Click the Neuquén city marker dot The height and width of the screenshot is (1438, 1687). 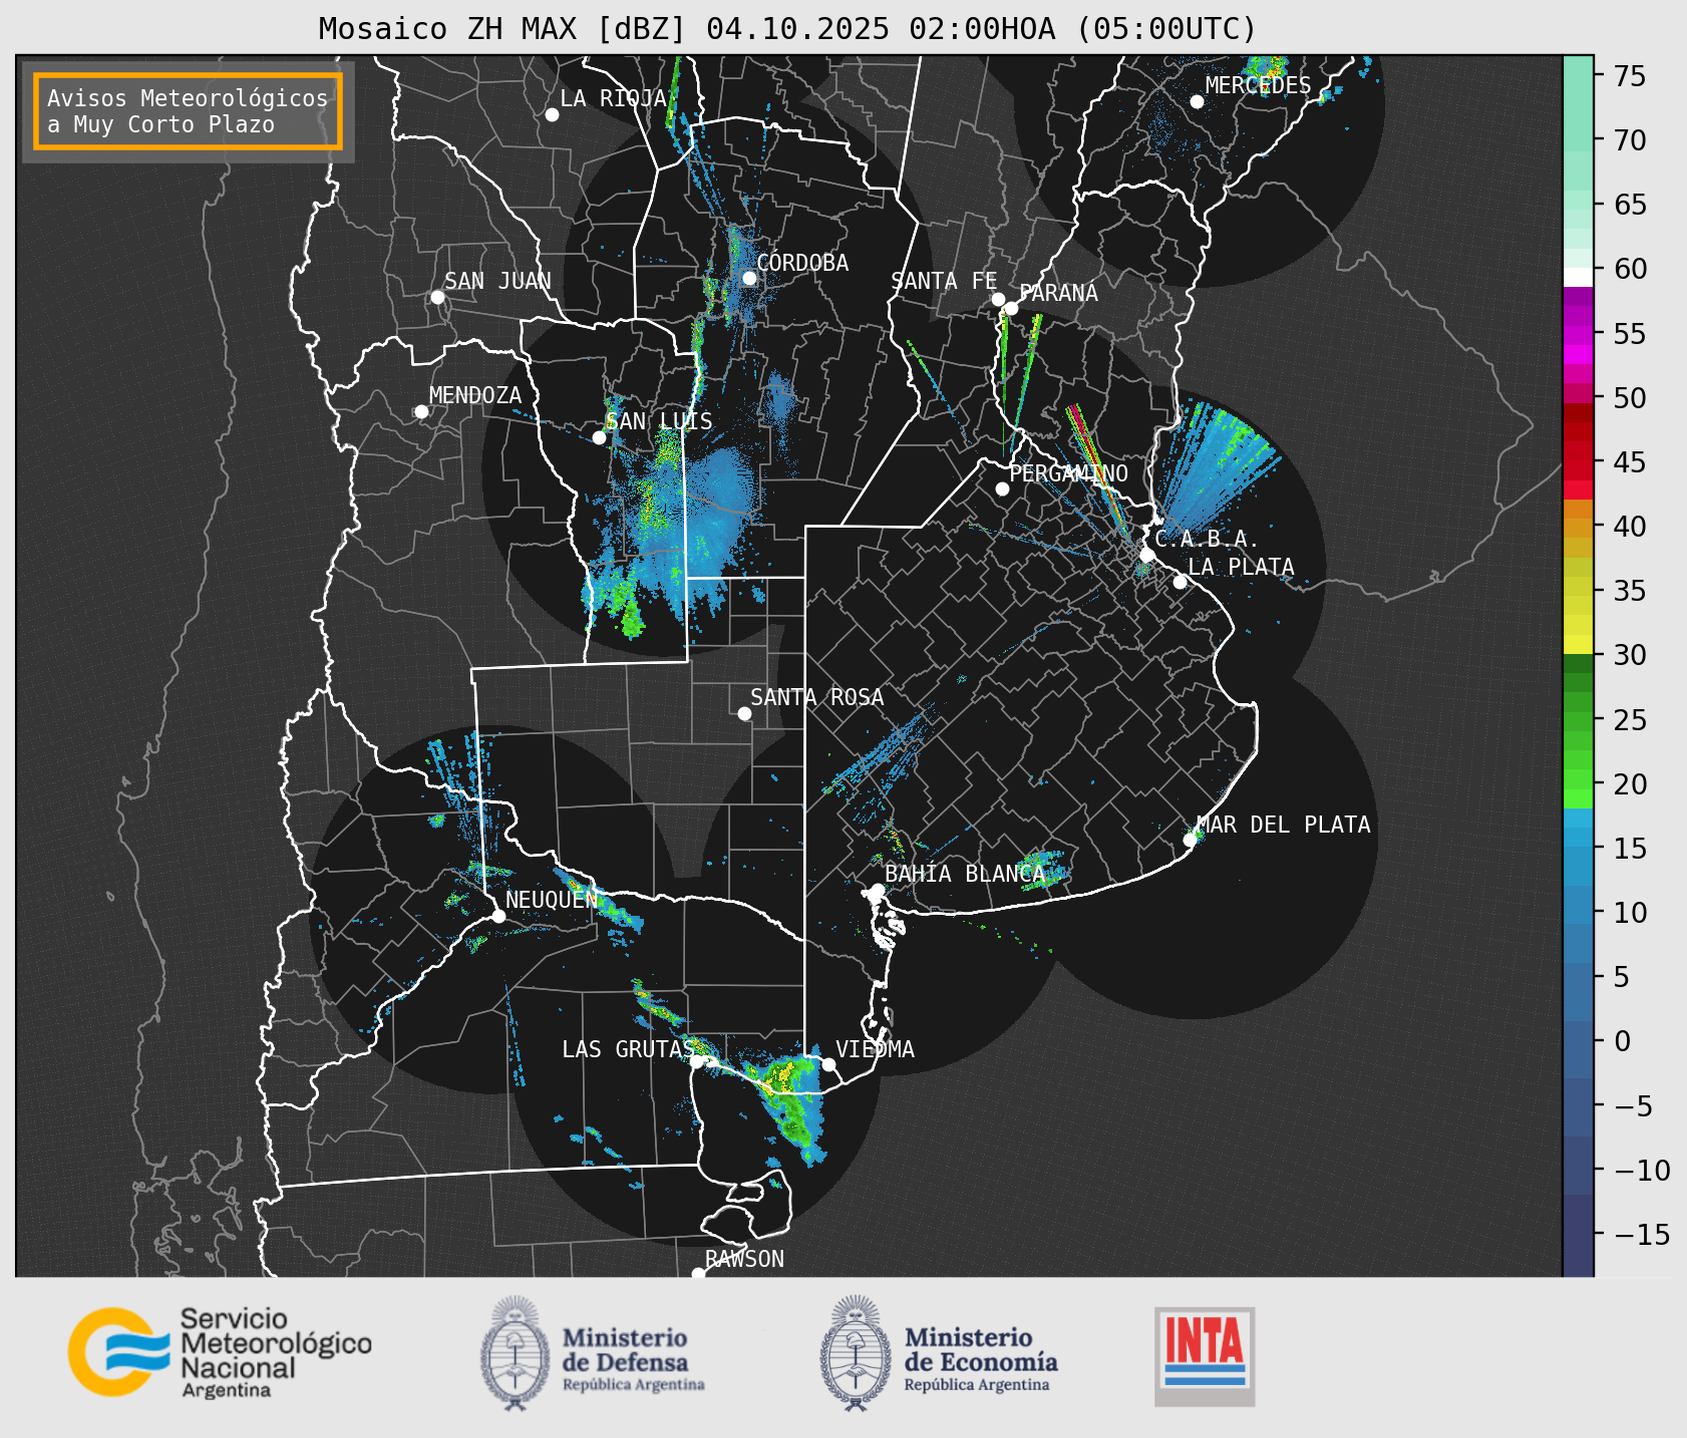coord(498,916)
